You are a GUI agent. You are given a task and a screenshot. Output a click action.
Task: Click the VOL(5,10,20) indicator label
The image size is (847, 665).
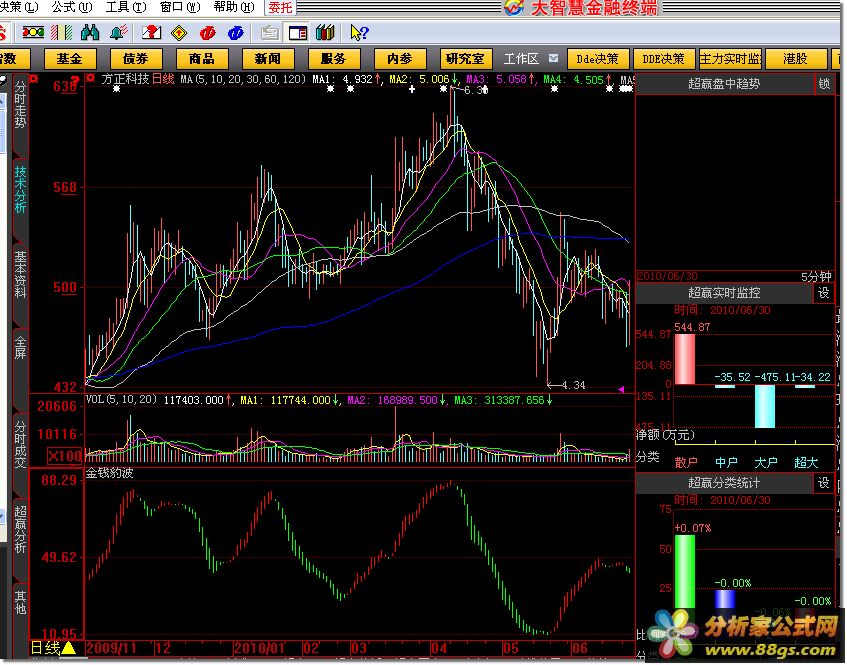[x=122, y=400]
